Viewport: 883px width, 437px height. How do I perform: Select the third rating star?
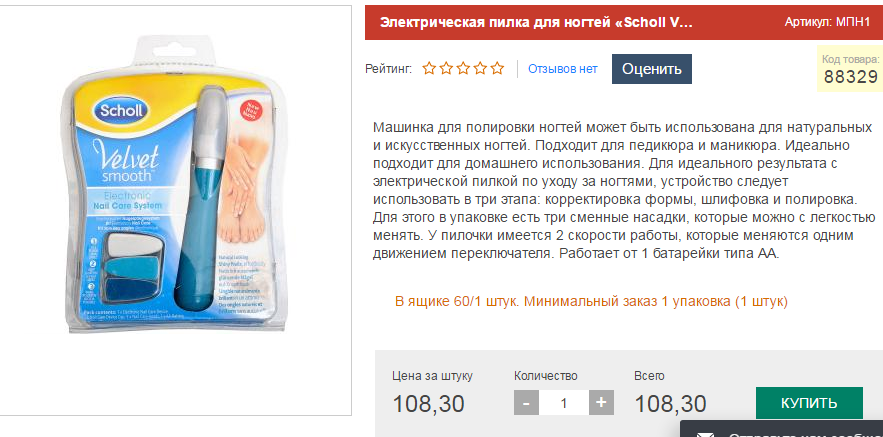[463, 69]
